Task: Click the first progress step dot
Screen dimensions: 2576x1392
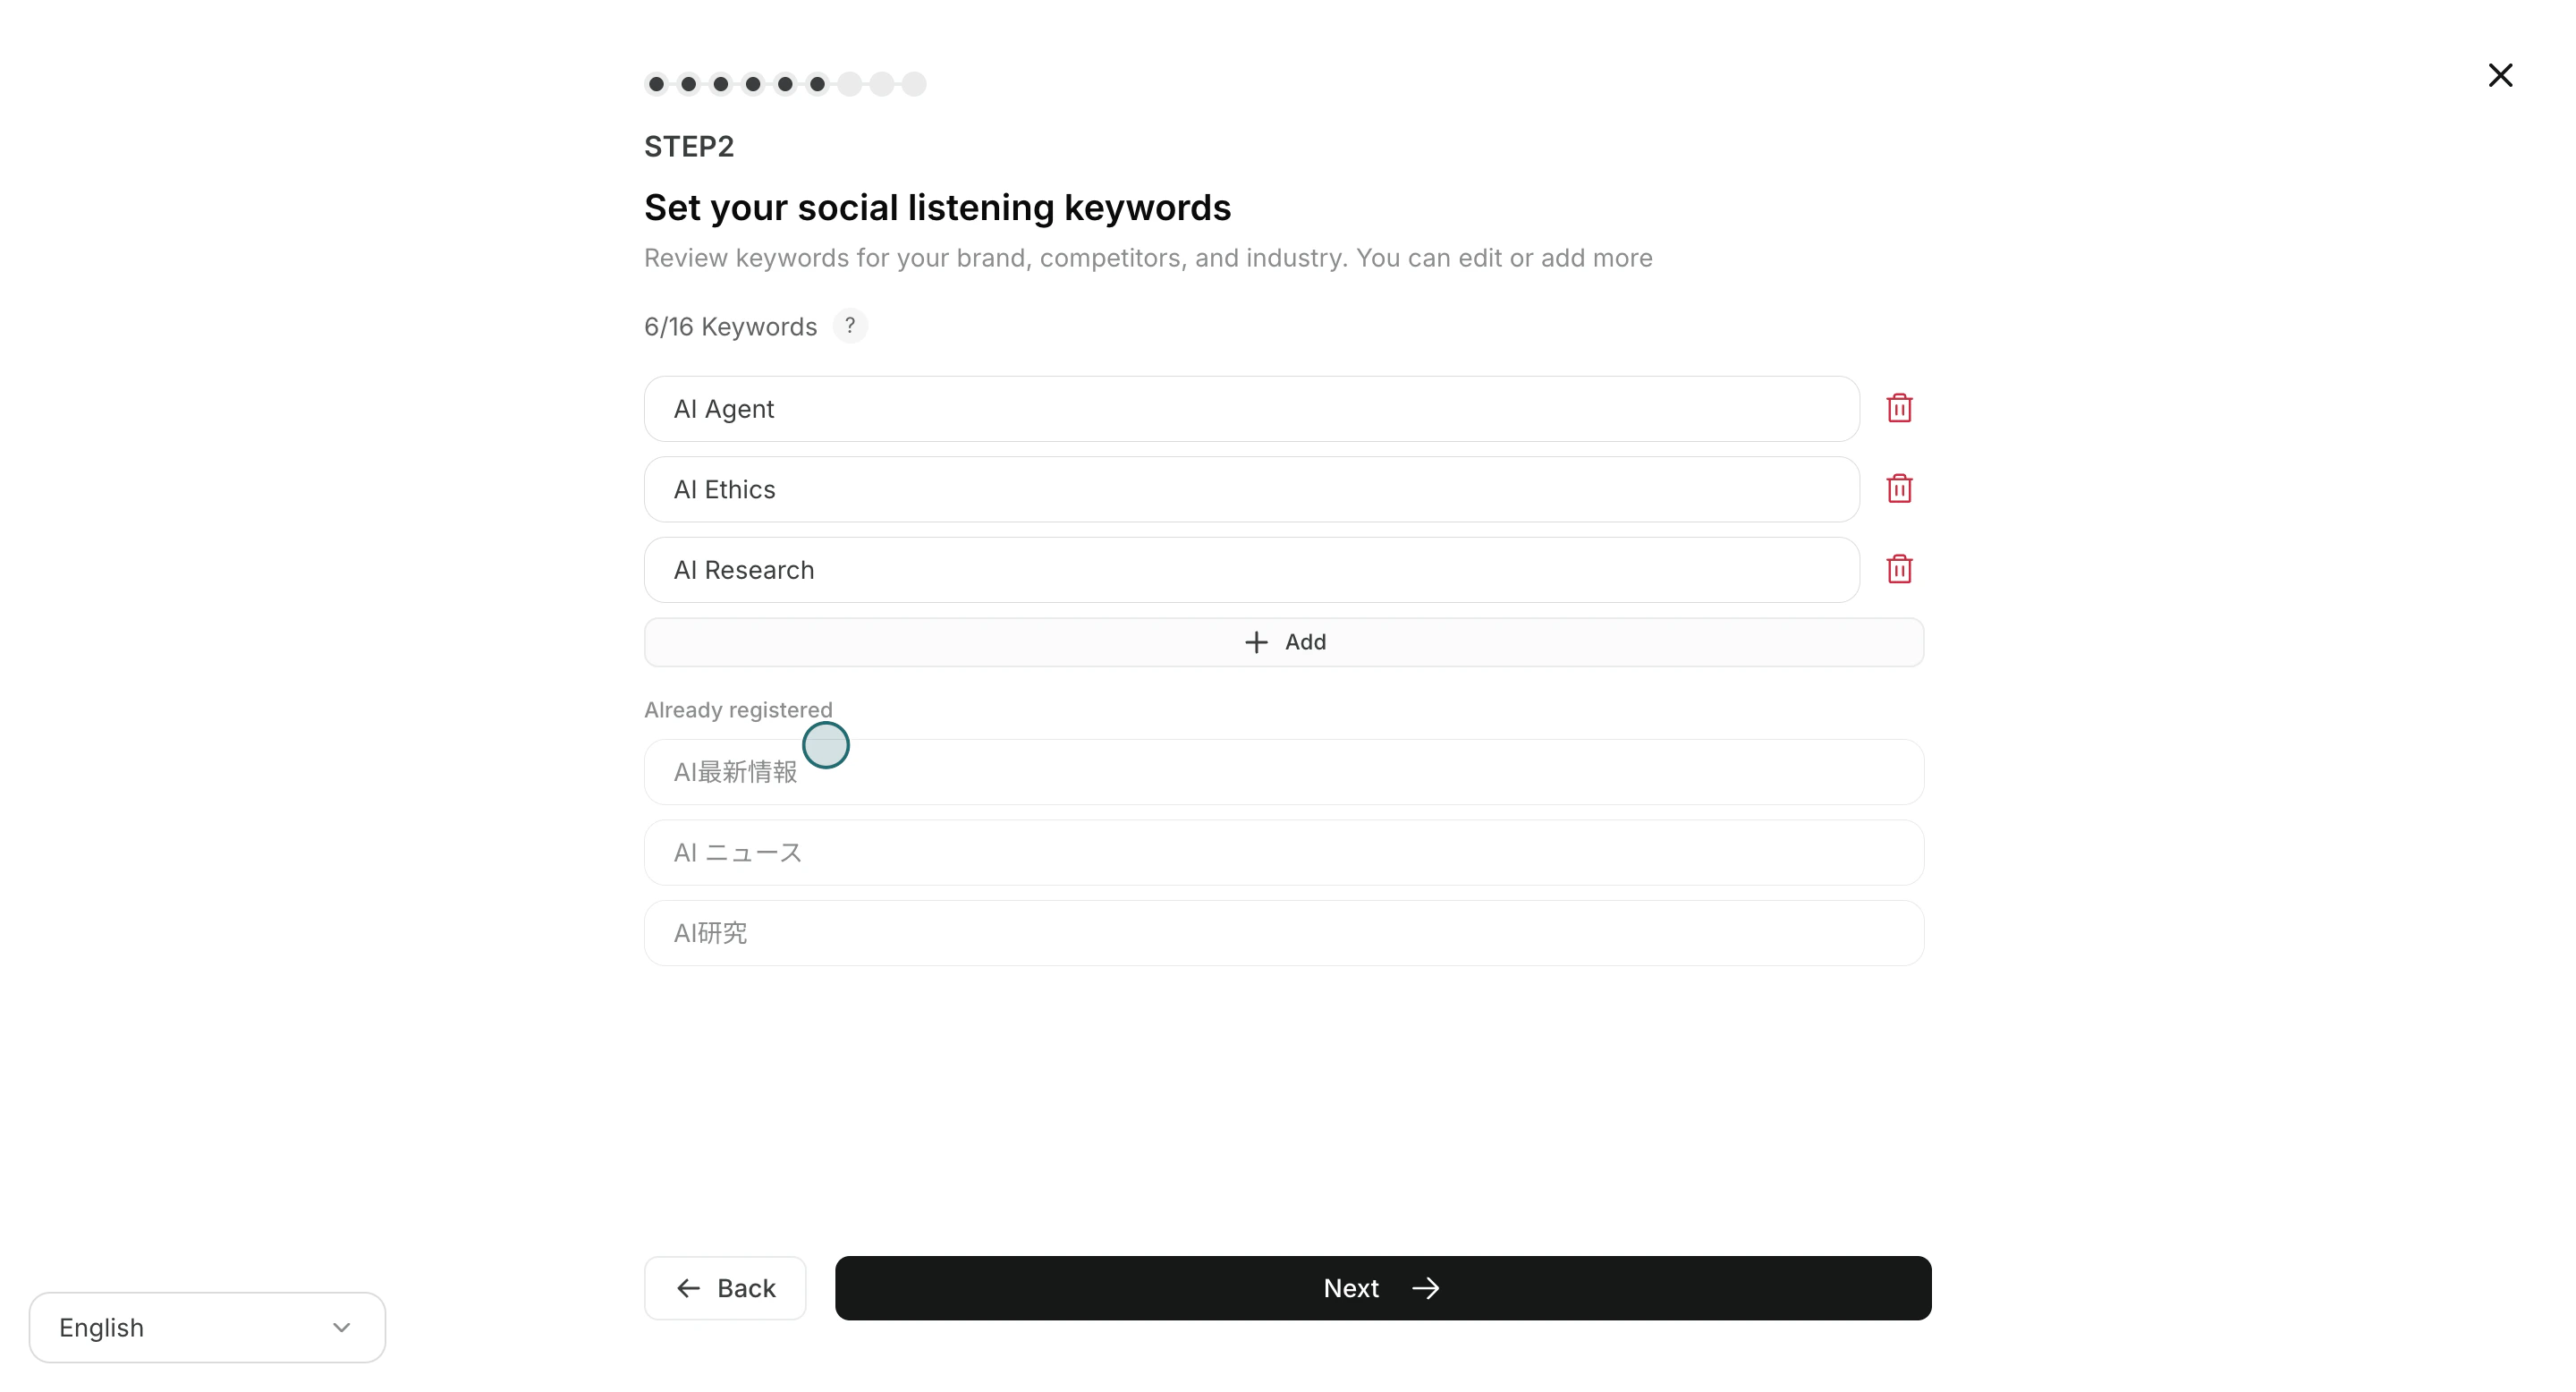Action: point(657,84)
